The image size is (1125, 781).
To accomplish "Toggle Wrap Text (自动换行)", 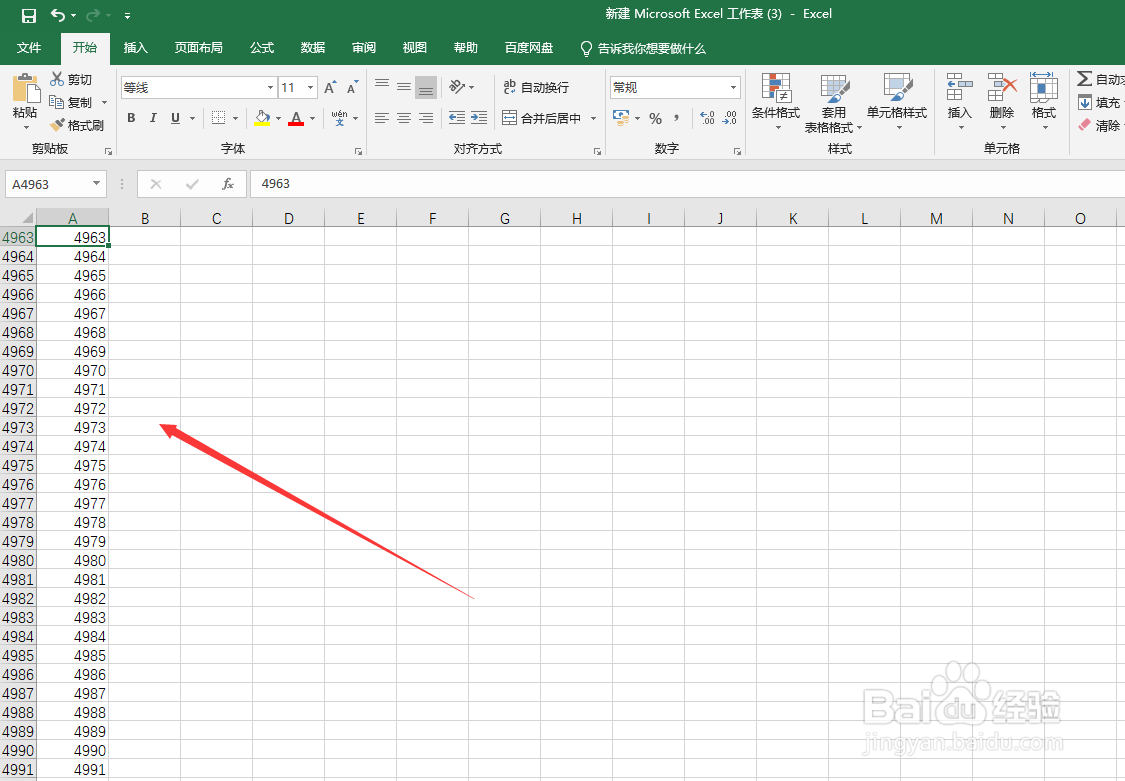I will [x=536, y=87].
